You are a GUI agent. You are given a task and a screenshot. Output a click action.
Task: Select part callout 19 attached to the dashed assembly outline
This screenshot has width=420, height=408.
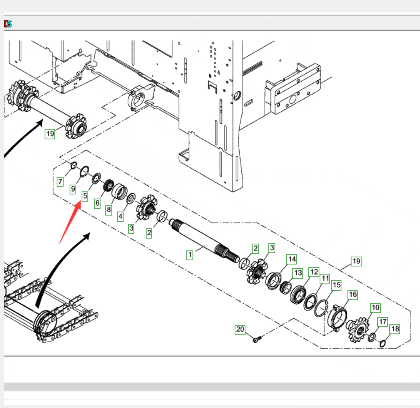tap(356, 261)
